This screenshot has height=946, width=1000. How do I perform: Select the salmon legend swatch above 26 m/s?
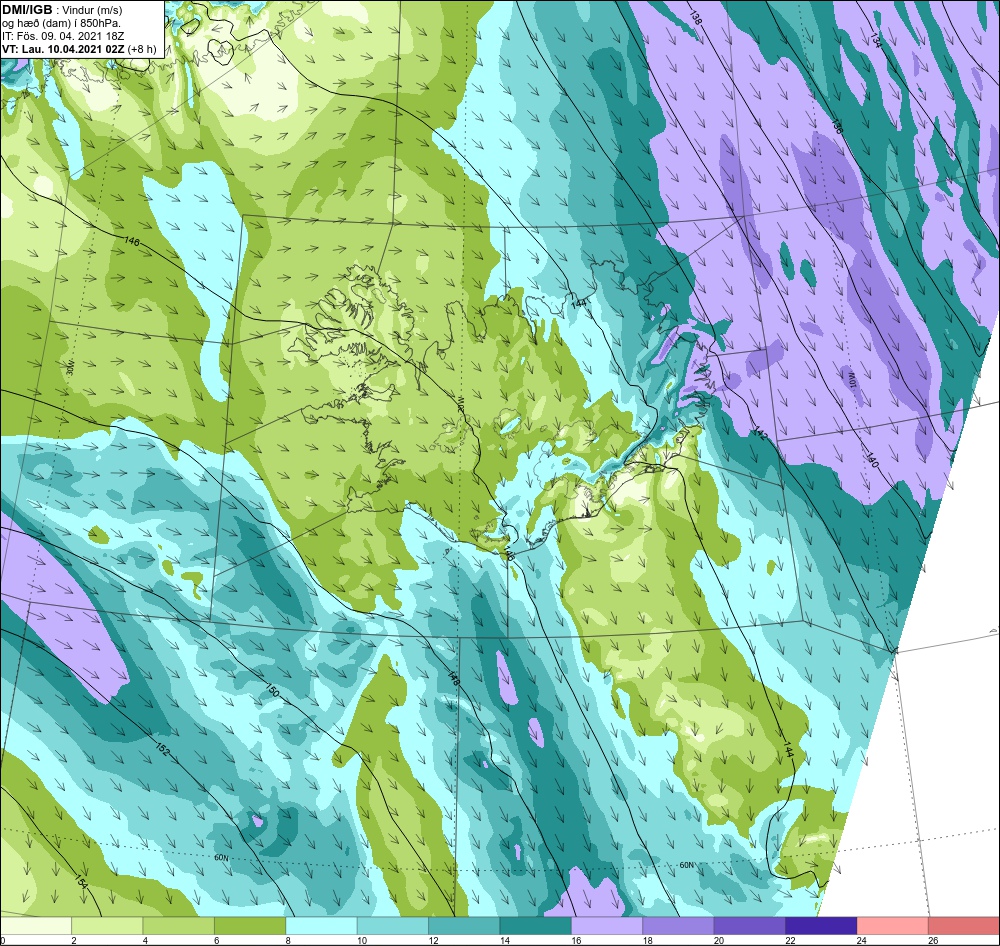tap(964, 925)
